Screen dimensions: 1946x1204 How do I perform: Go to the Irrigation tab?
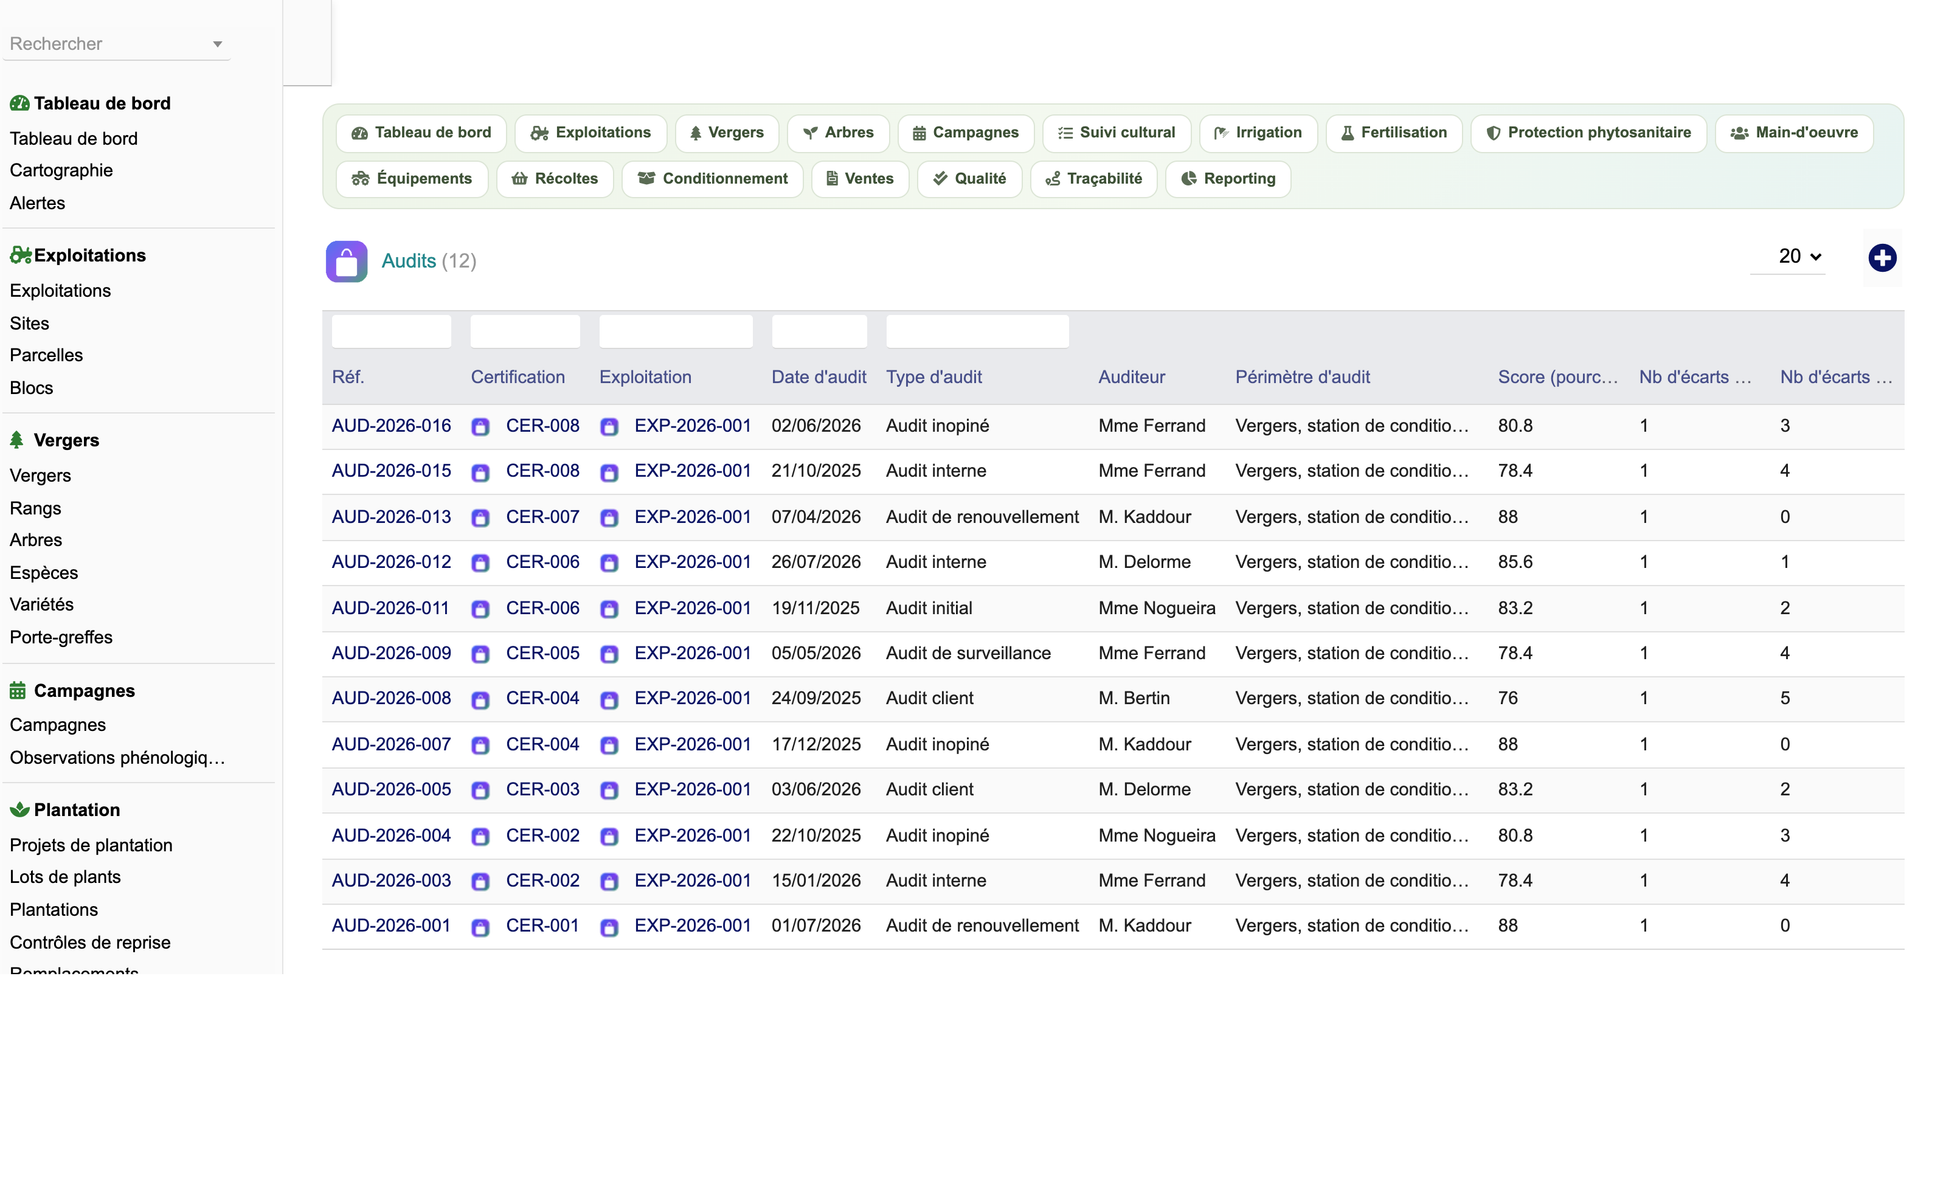coord(1258,133)
